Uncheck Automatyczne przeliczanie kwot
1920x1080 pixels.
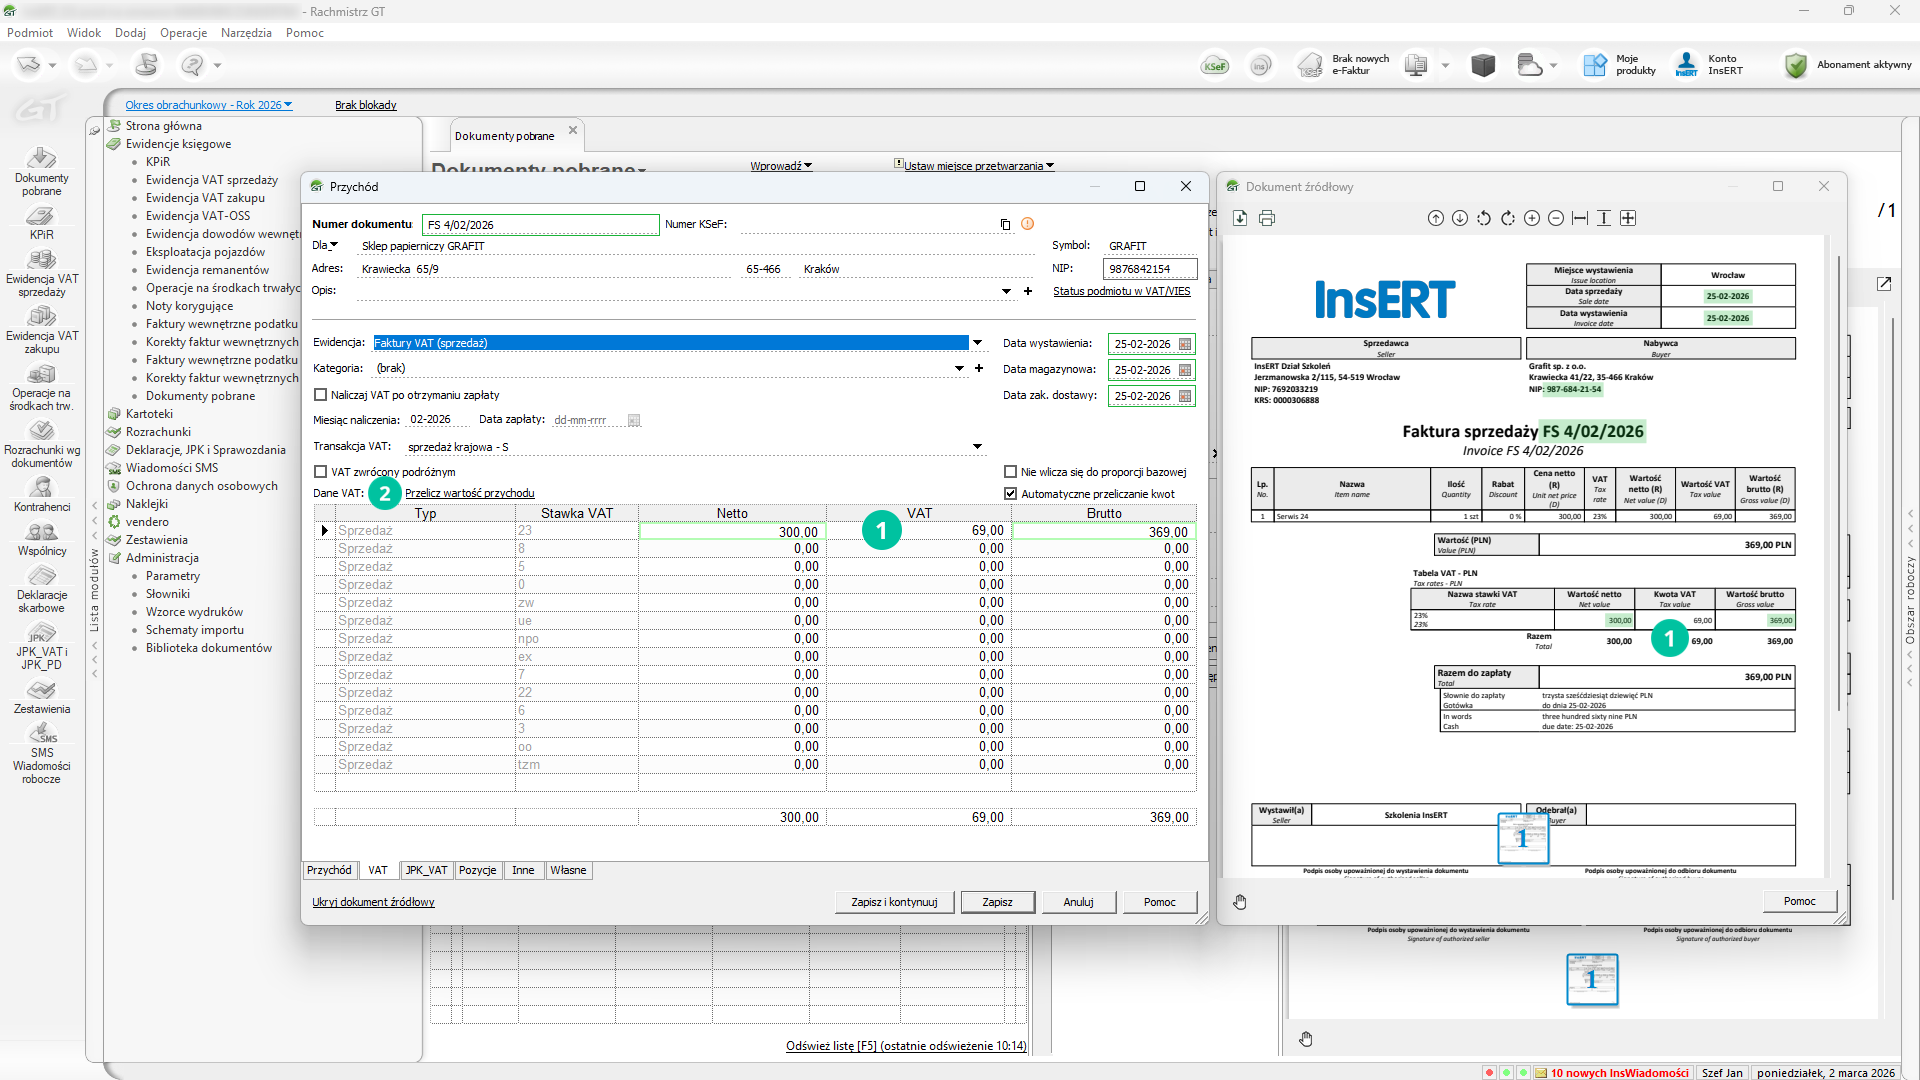point(1011,494)
